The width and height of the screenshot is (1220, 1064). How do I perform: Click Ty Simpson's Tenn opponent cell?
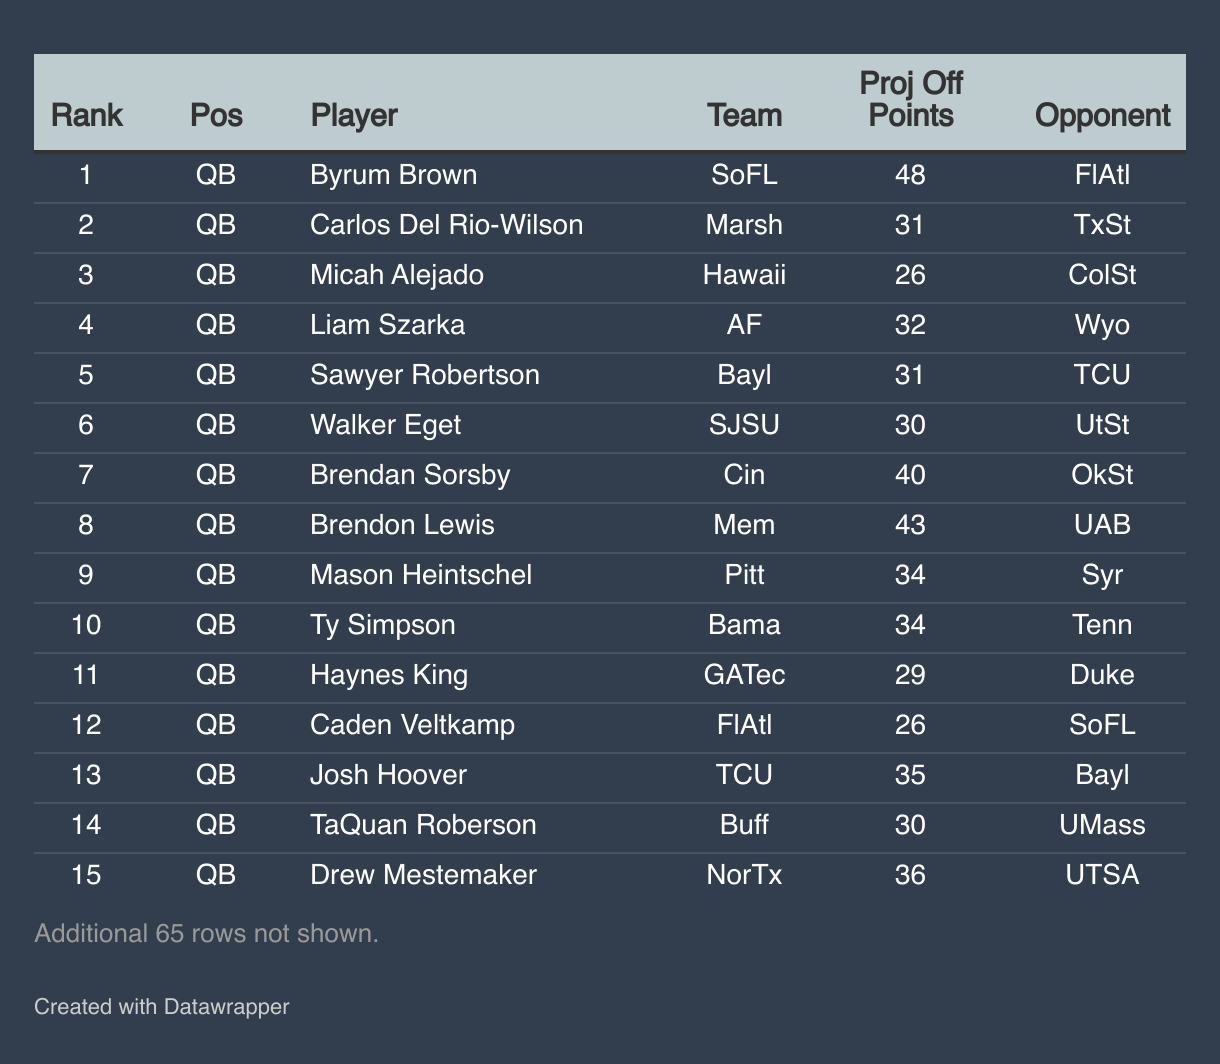coord(1102,625)
